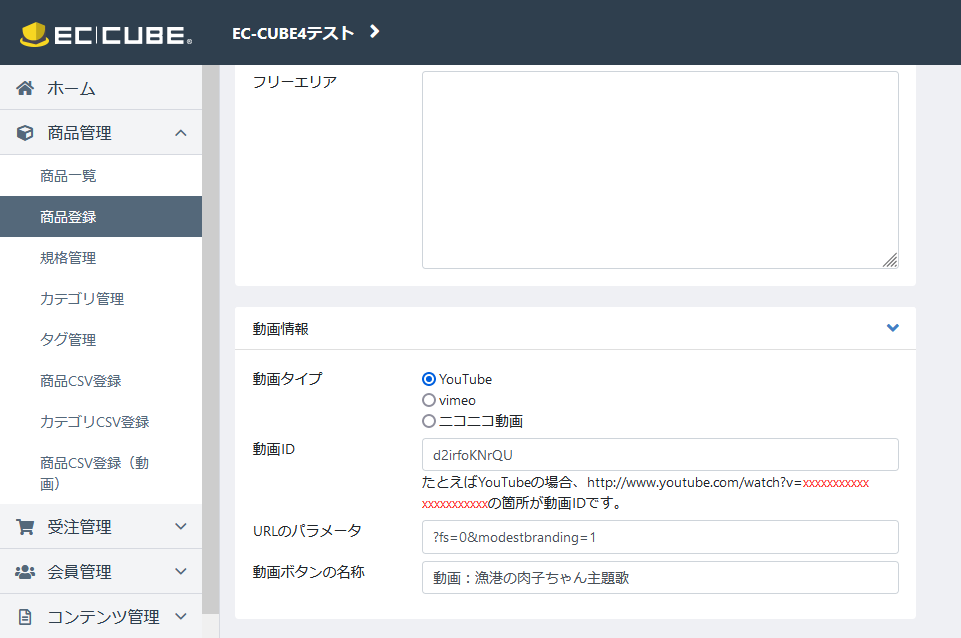Click the document icon for コンテンツ管理

(25, 617)
